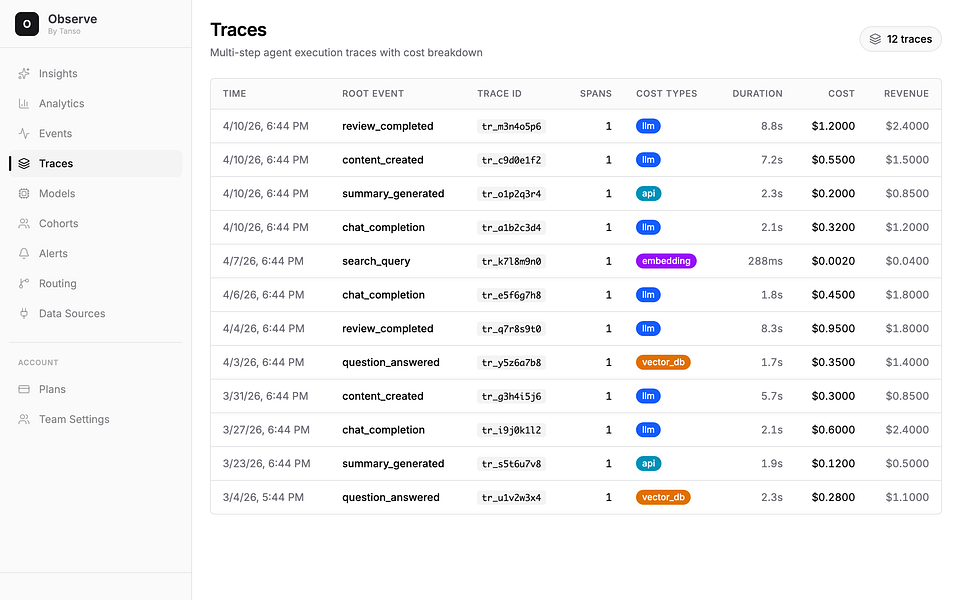Click the 288ms duration value
960x600 pixels.
[x=765, y=261]
